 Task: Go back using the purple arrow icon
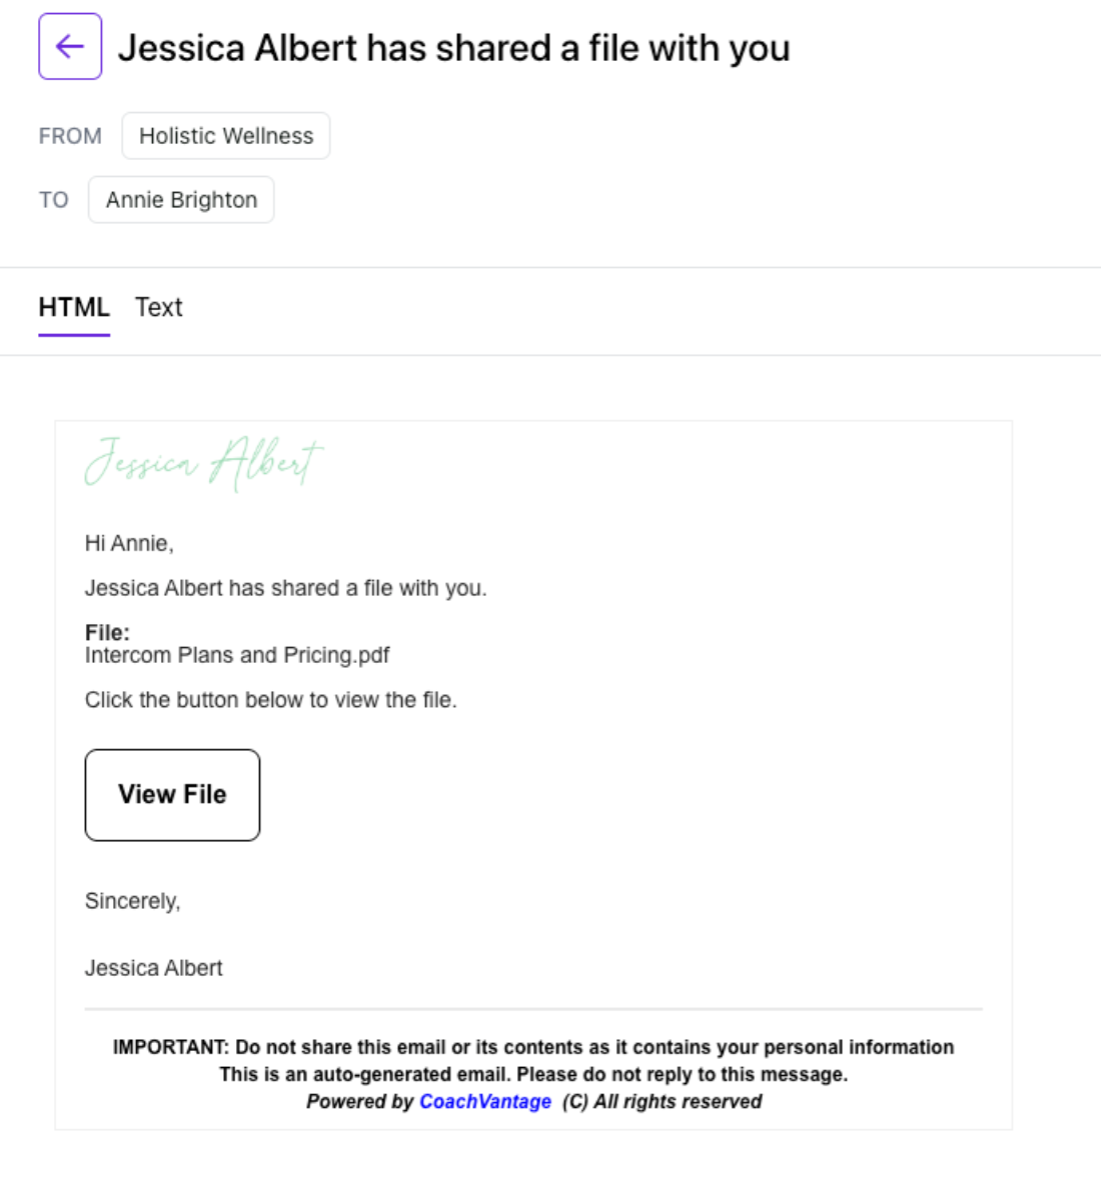pyautogui.click(x=70, y=46)
